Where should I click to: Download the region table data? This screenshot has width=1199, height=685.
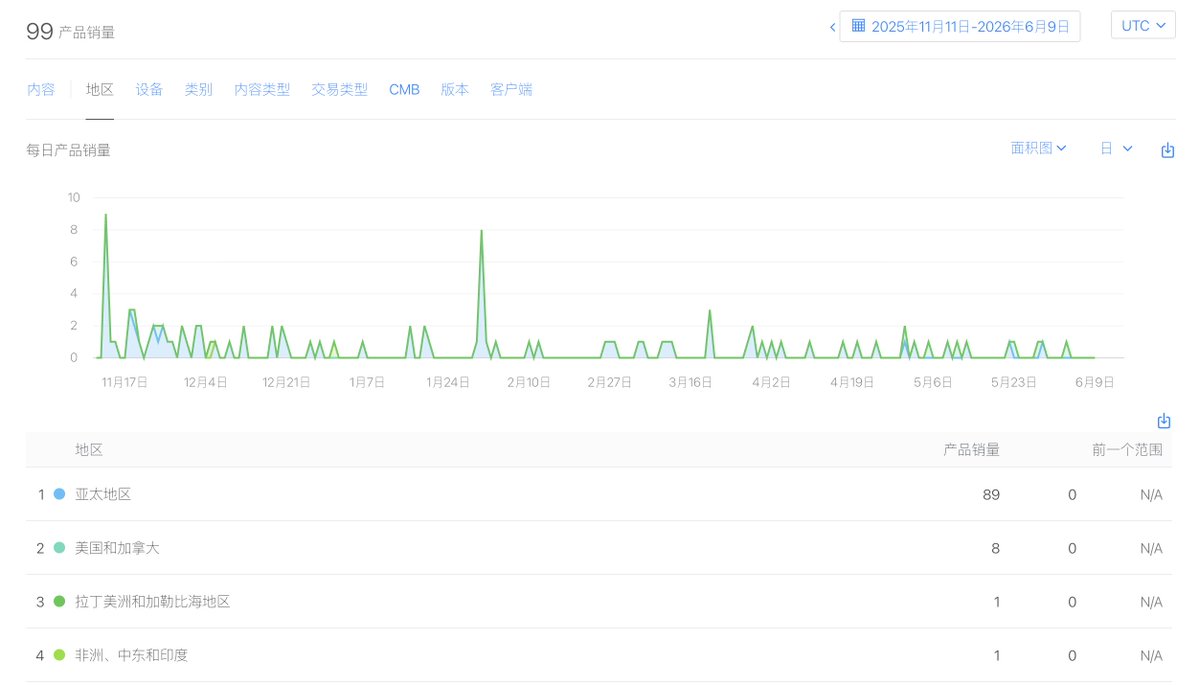click(1163, 421)
